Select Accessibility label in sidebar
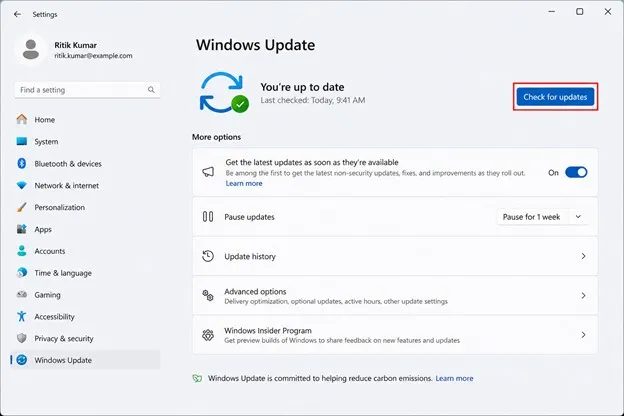 point(55,317)
